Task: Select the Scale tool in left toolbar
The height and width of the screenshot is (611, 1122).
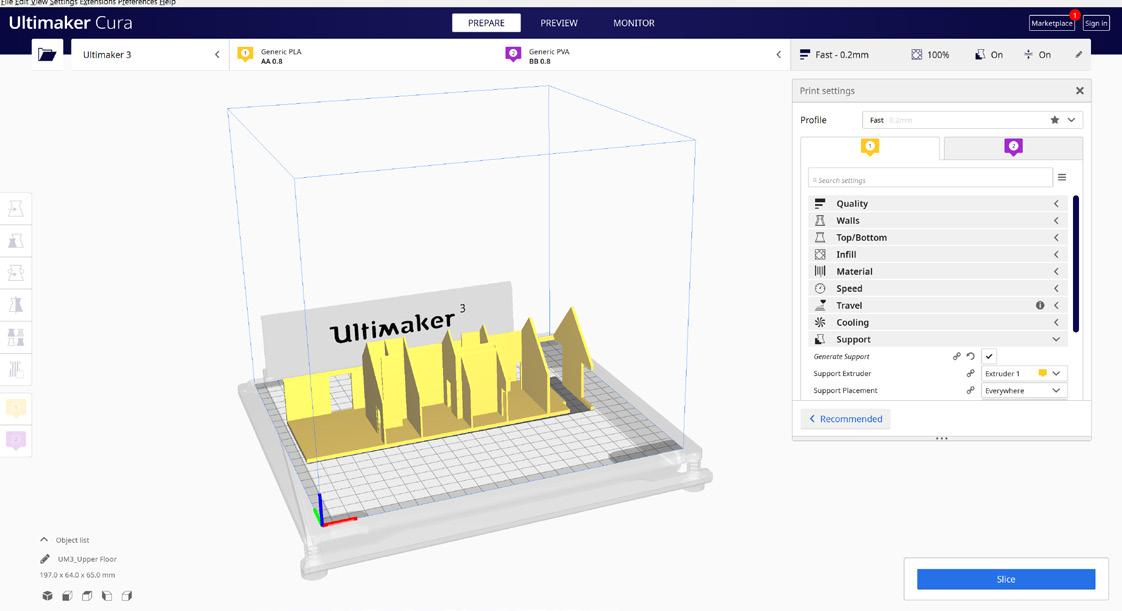Action: click(16, 241)
